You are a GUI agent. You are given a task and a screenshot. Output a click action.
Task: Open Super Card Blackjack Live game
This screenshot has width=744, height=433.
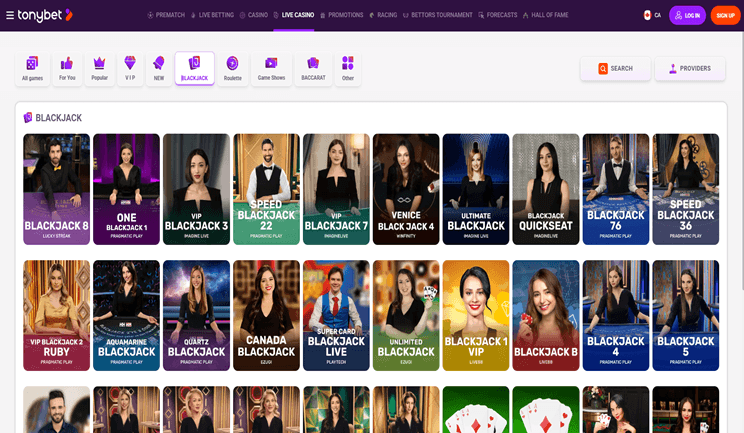tap(336, 315)
